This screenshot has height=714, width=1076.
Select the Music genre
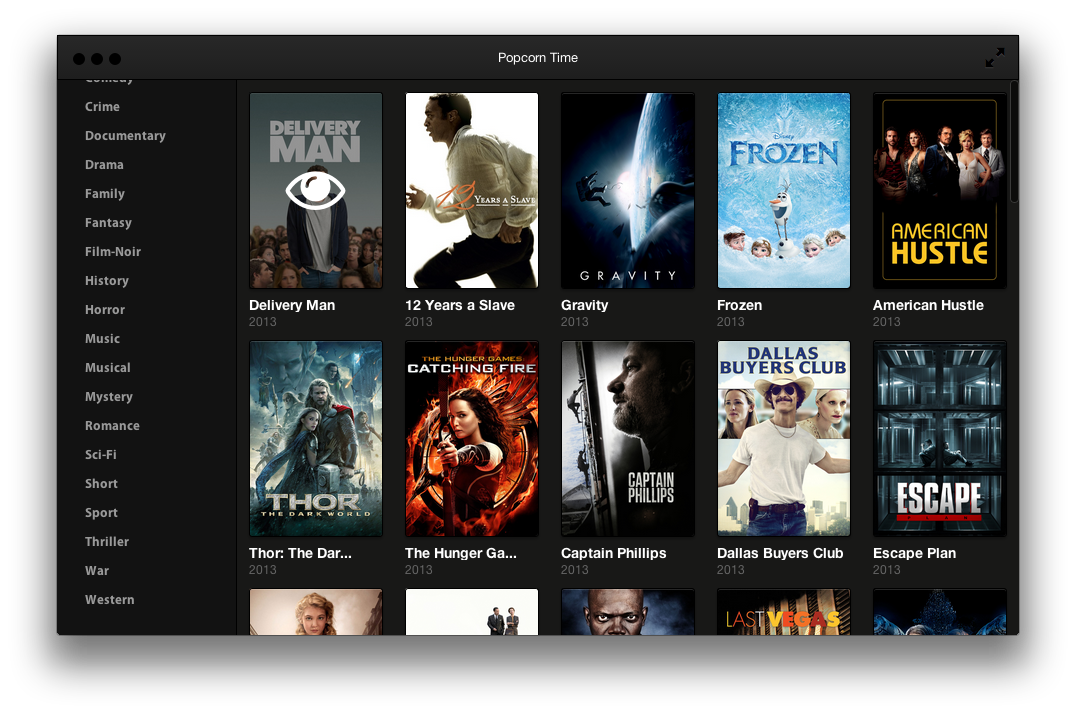(x=102, y=338)
